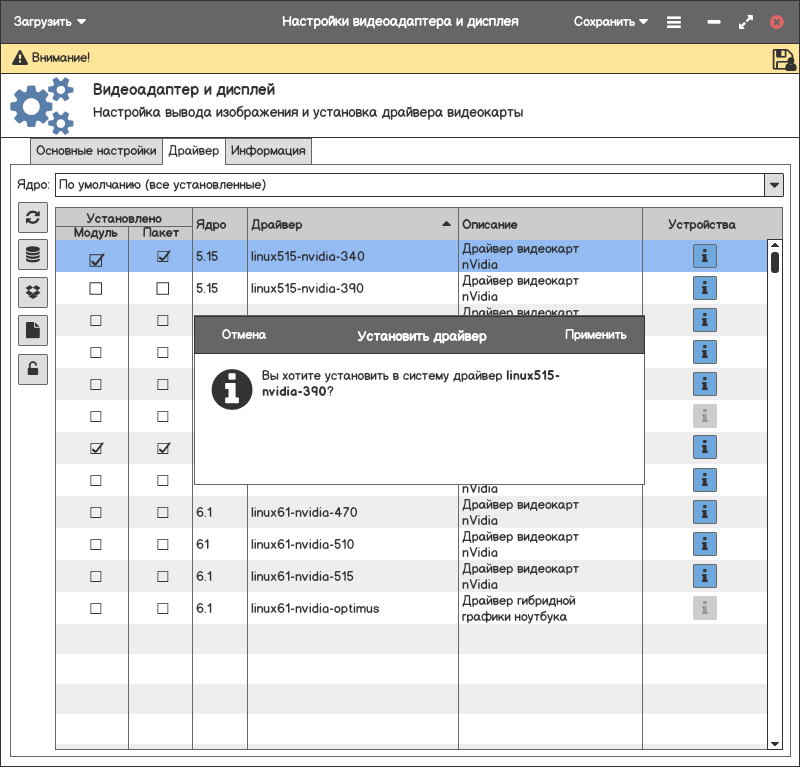This screenshot has width=800, height=767.
Task: Enable module checkbox for linux61-nvidia-optimus
Action: [96, 608]
